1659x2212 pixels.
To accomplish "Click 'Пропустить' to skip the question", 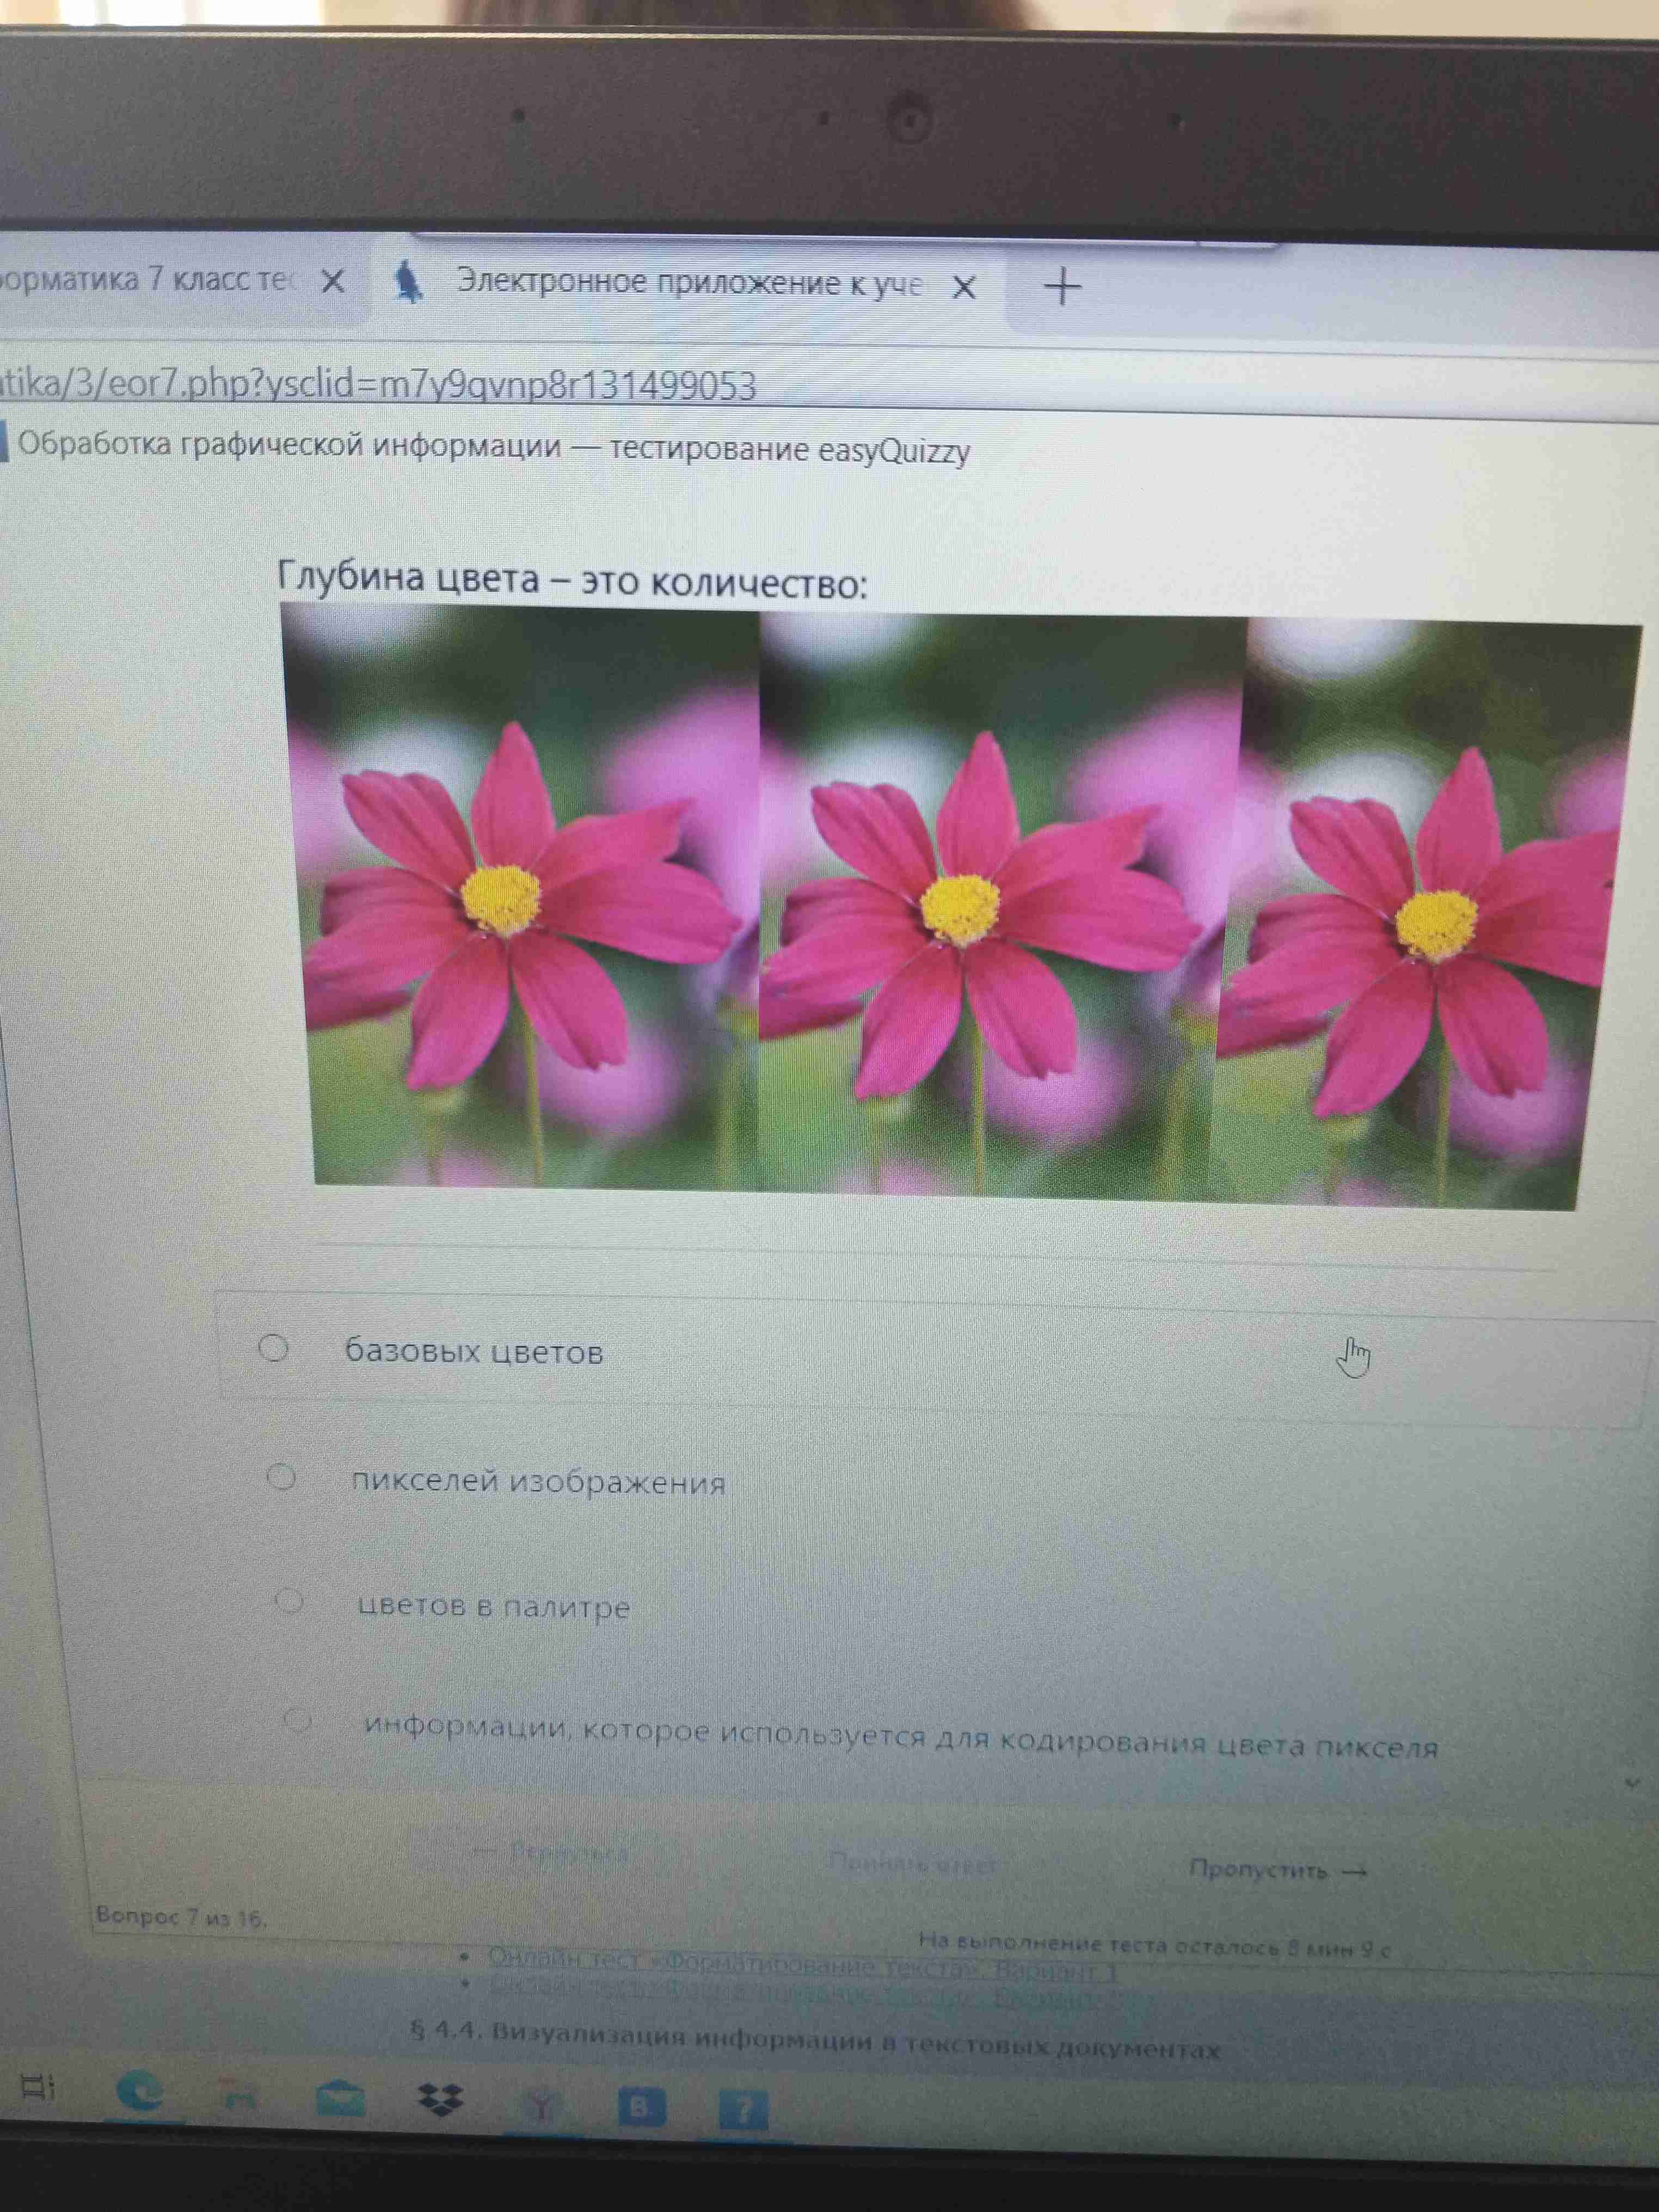I will click(x=1277, y=1868).
